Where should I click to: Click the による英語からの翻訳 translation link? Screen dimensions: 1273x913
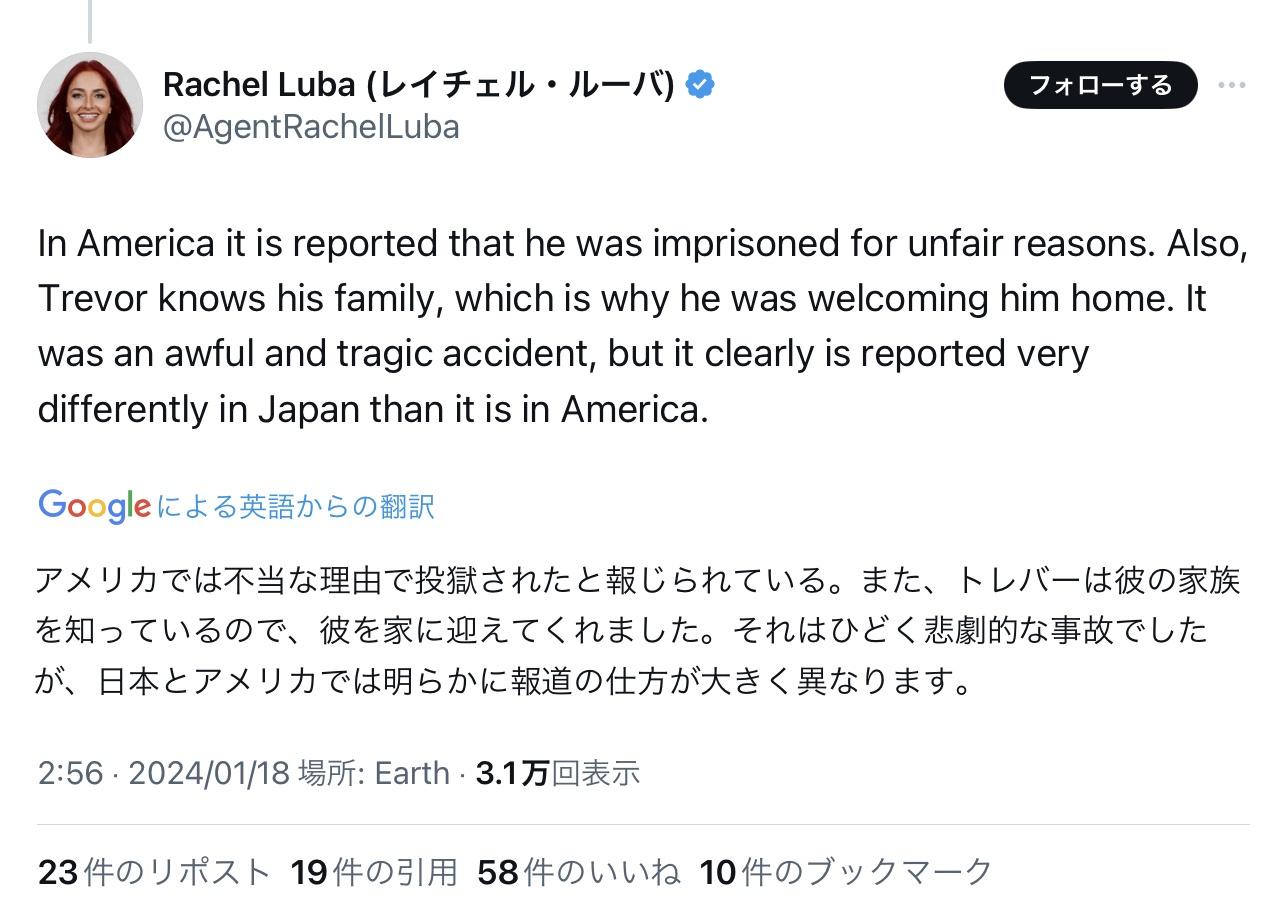[x=294, y=506]
